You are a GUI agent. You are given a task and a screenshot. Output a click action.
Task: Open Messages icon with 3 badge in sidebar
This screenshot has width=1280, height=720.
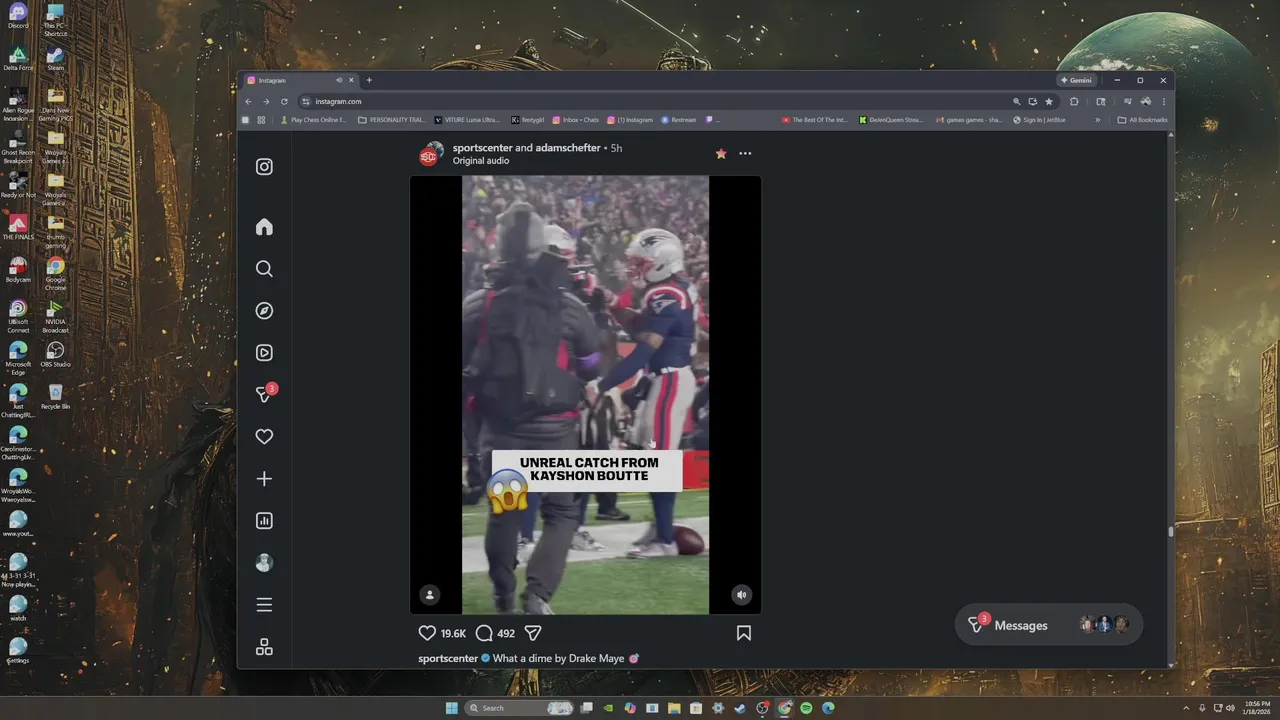(x=265, y=394)
